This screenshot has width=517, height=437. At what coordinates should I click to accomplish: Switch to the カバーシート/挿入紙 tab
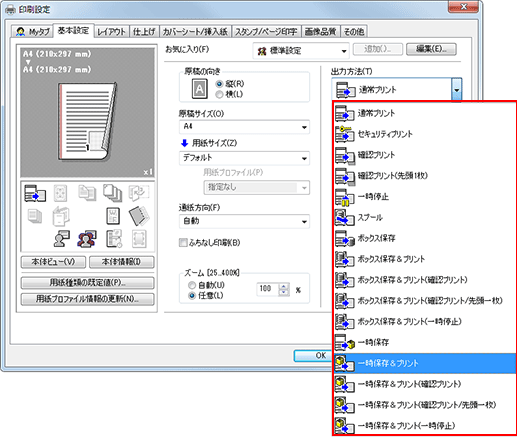point(195,32)
